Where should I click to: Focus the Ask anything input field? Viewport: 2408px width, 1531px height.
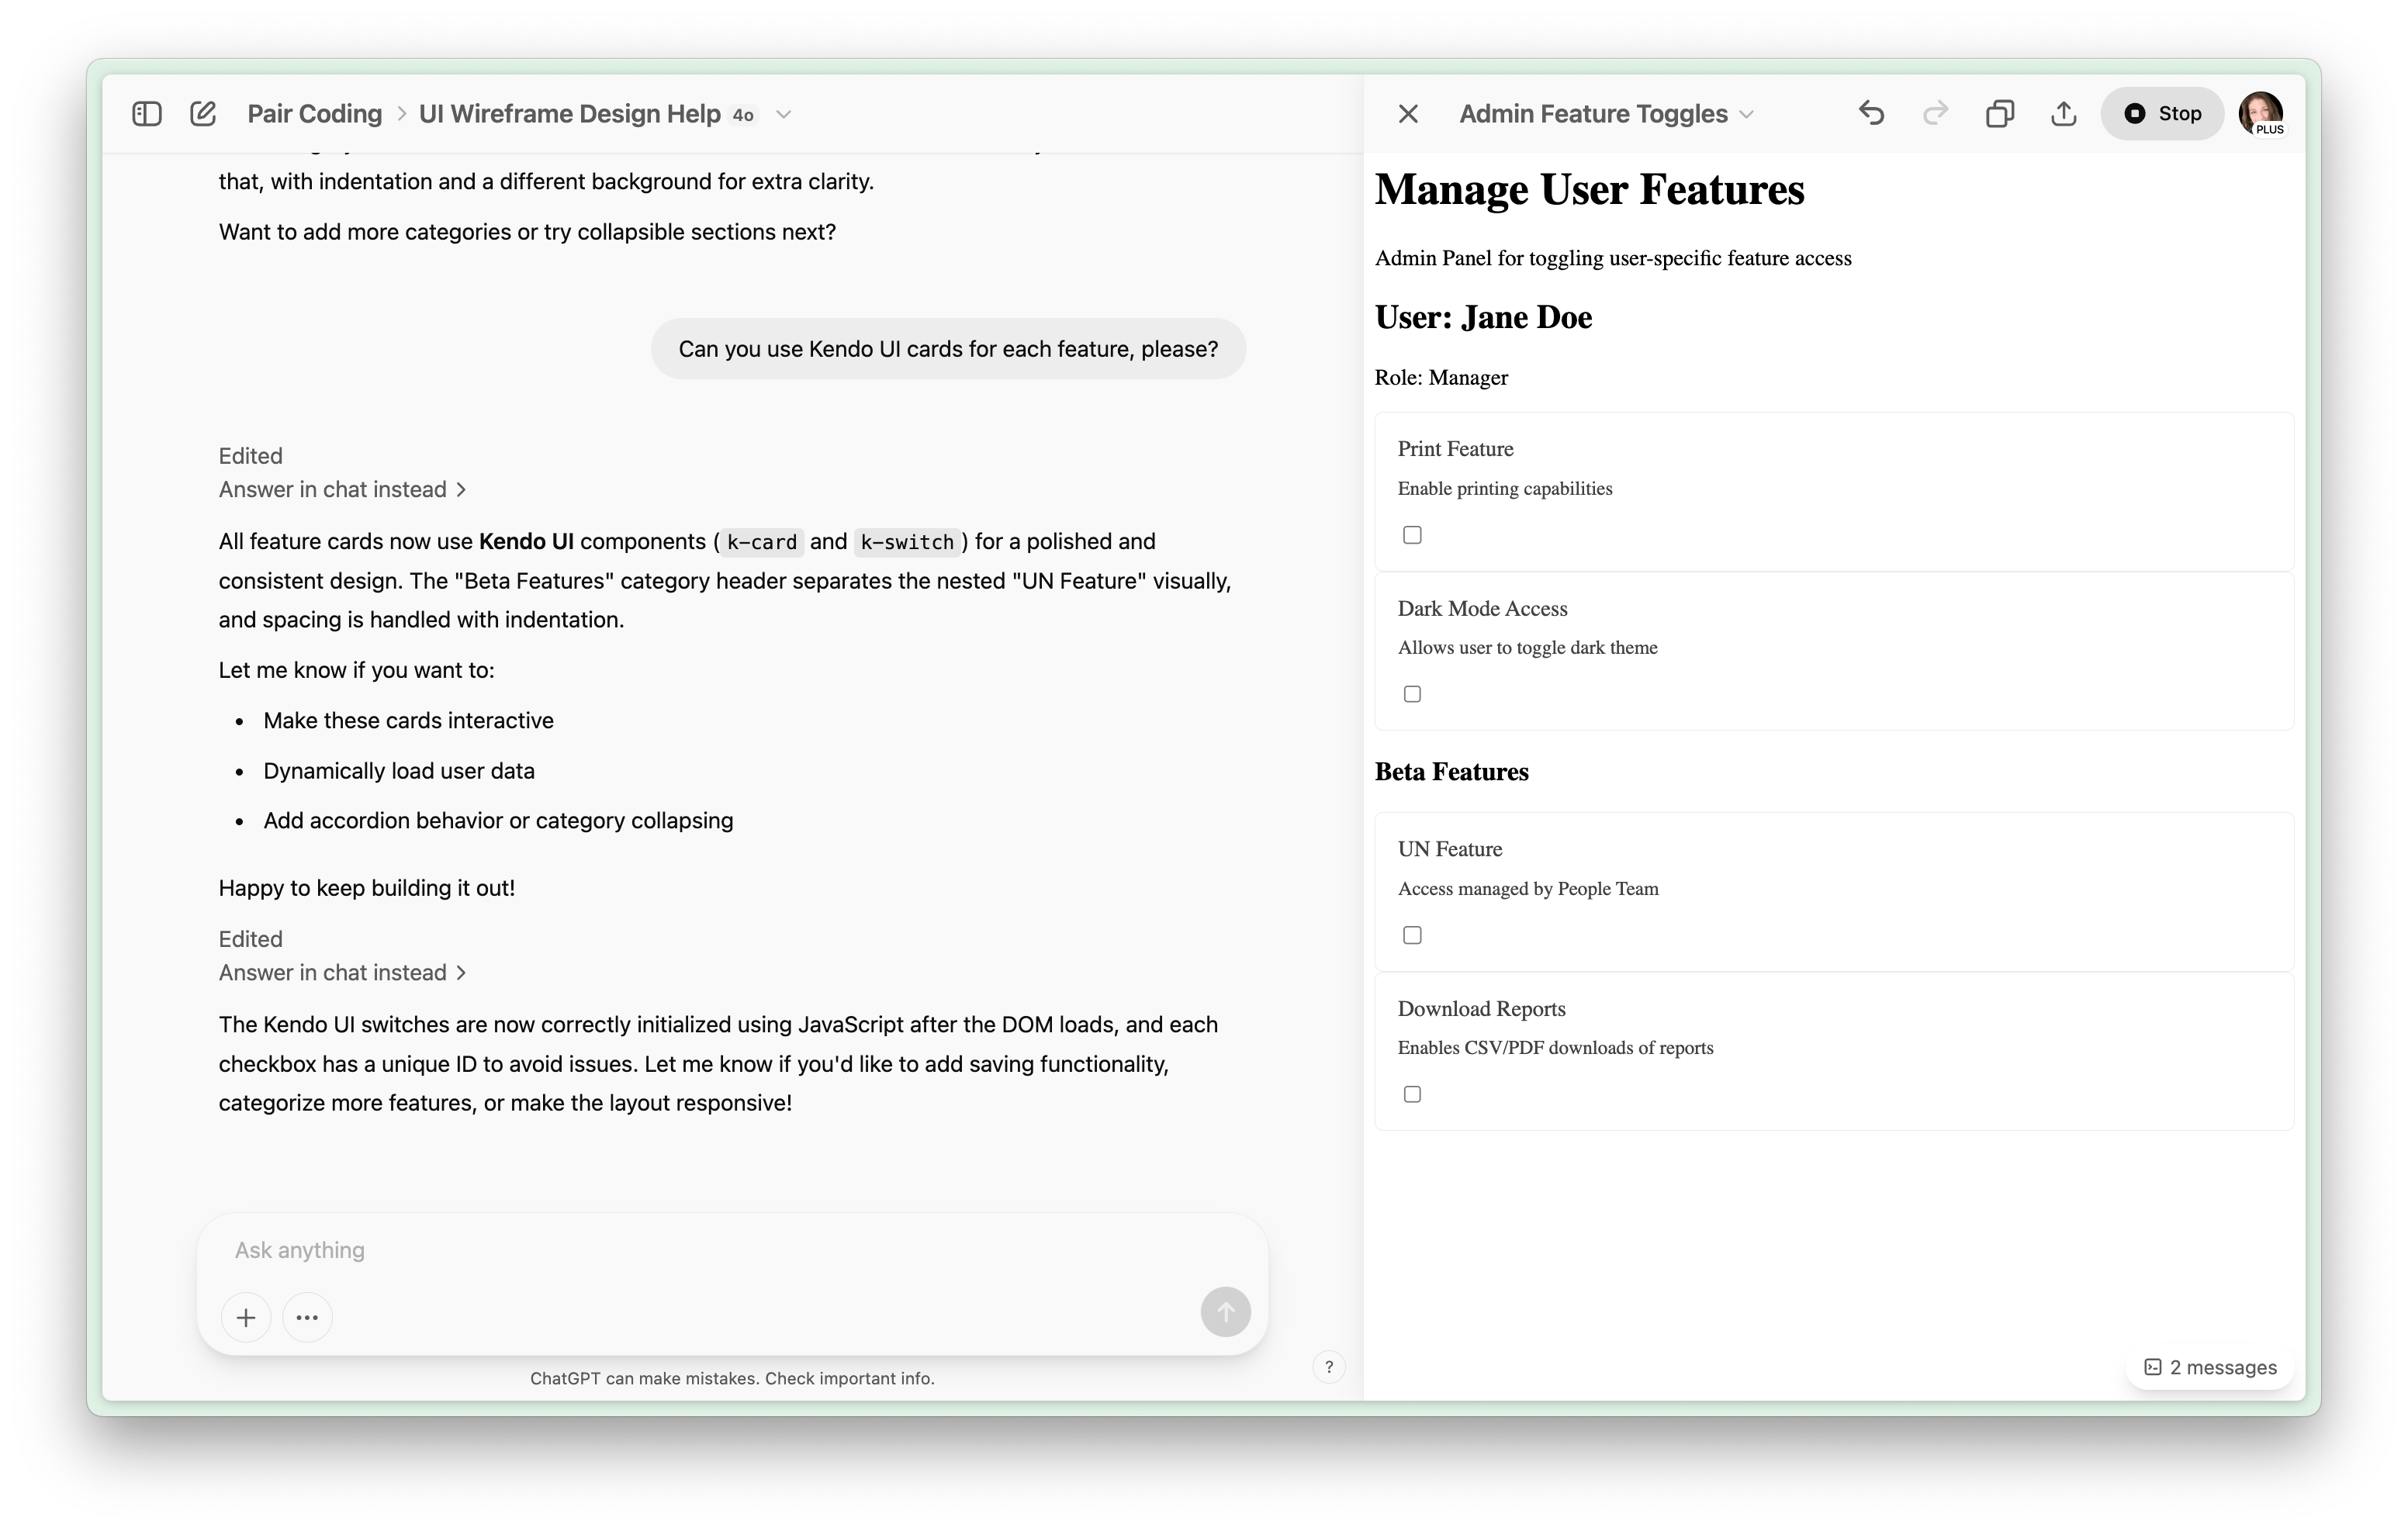720,1250
